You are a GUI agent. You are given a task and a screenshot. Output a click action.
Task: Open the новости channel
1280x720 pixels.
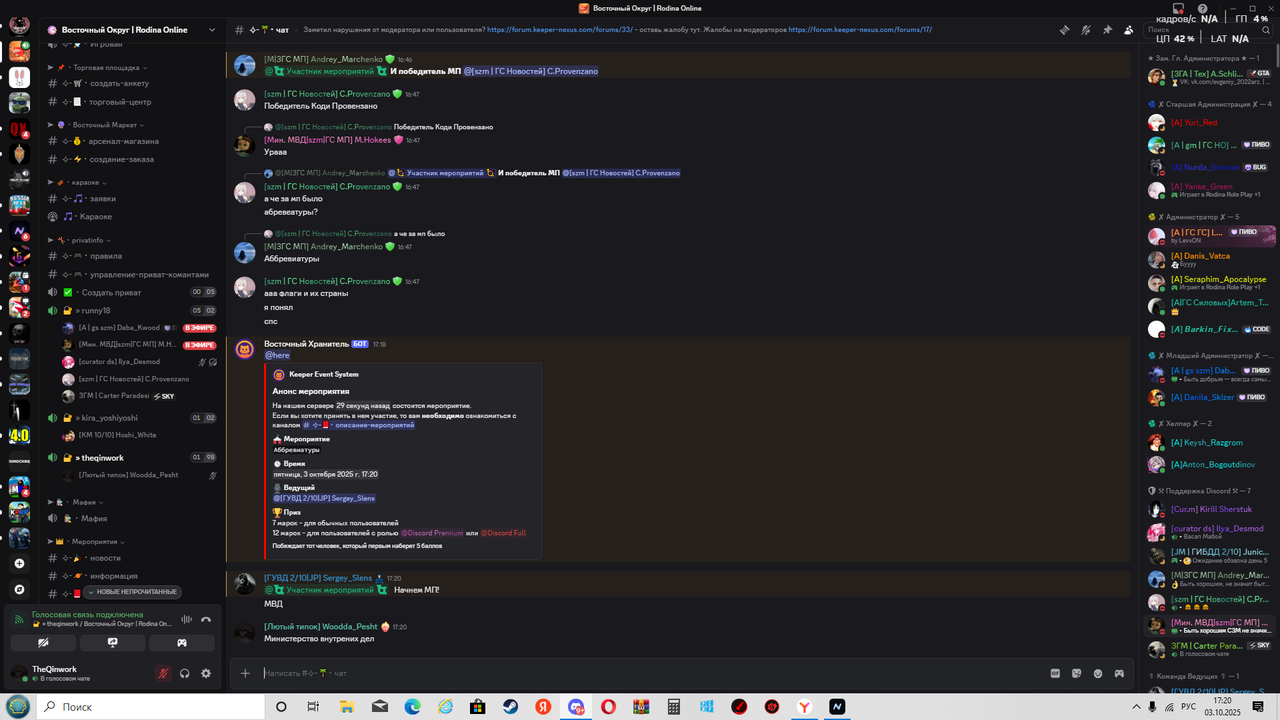pos(131,558)
